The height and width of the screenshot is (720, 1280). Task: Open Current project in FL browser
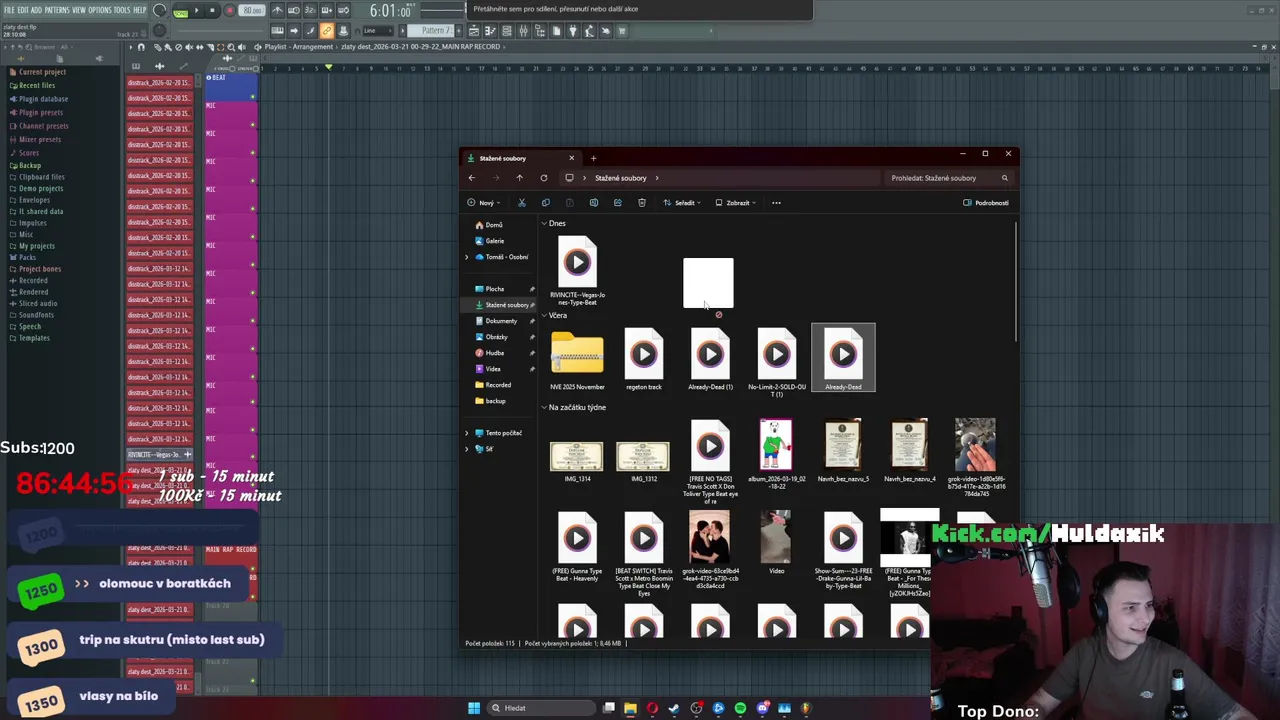tap(42, 72)
